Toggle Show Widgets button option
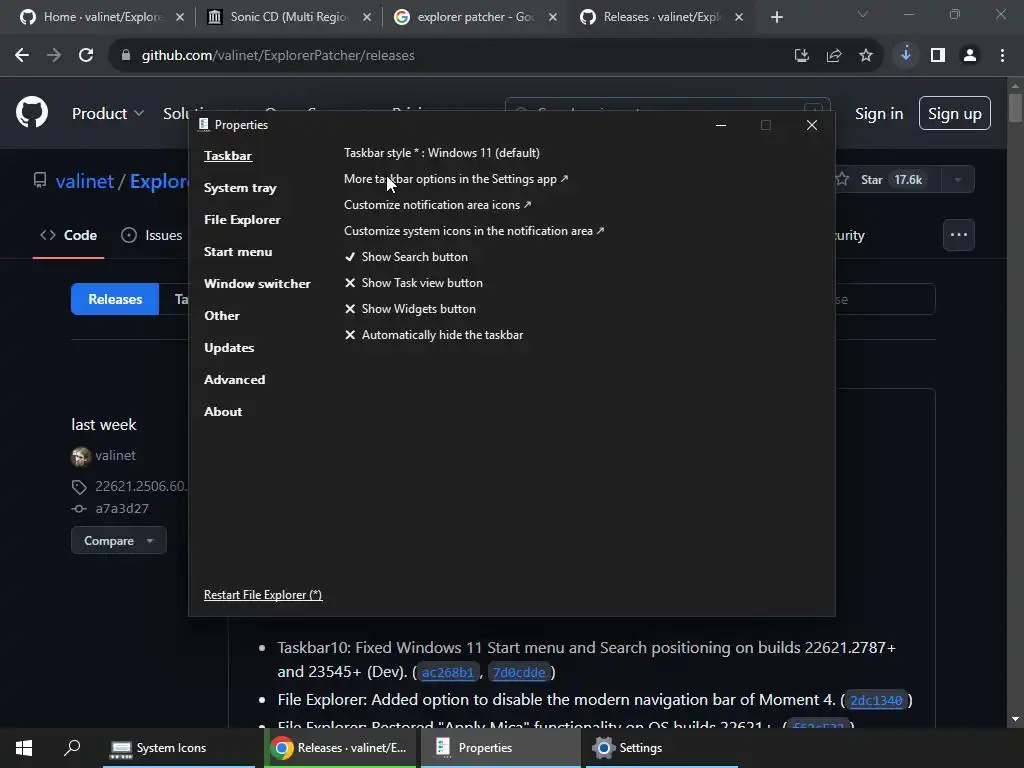1024x768 pixels. (x=410, y=309)
